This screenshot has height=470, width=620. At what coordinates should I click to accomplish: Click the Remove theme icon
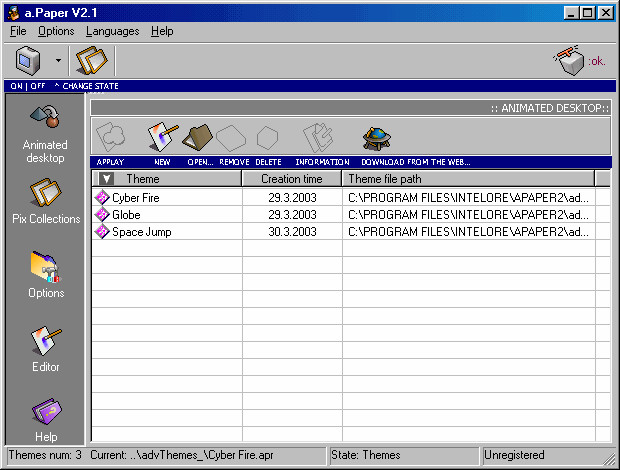pos(231,138)
